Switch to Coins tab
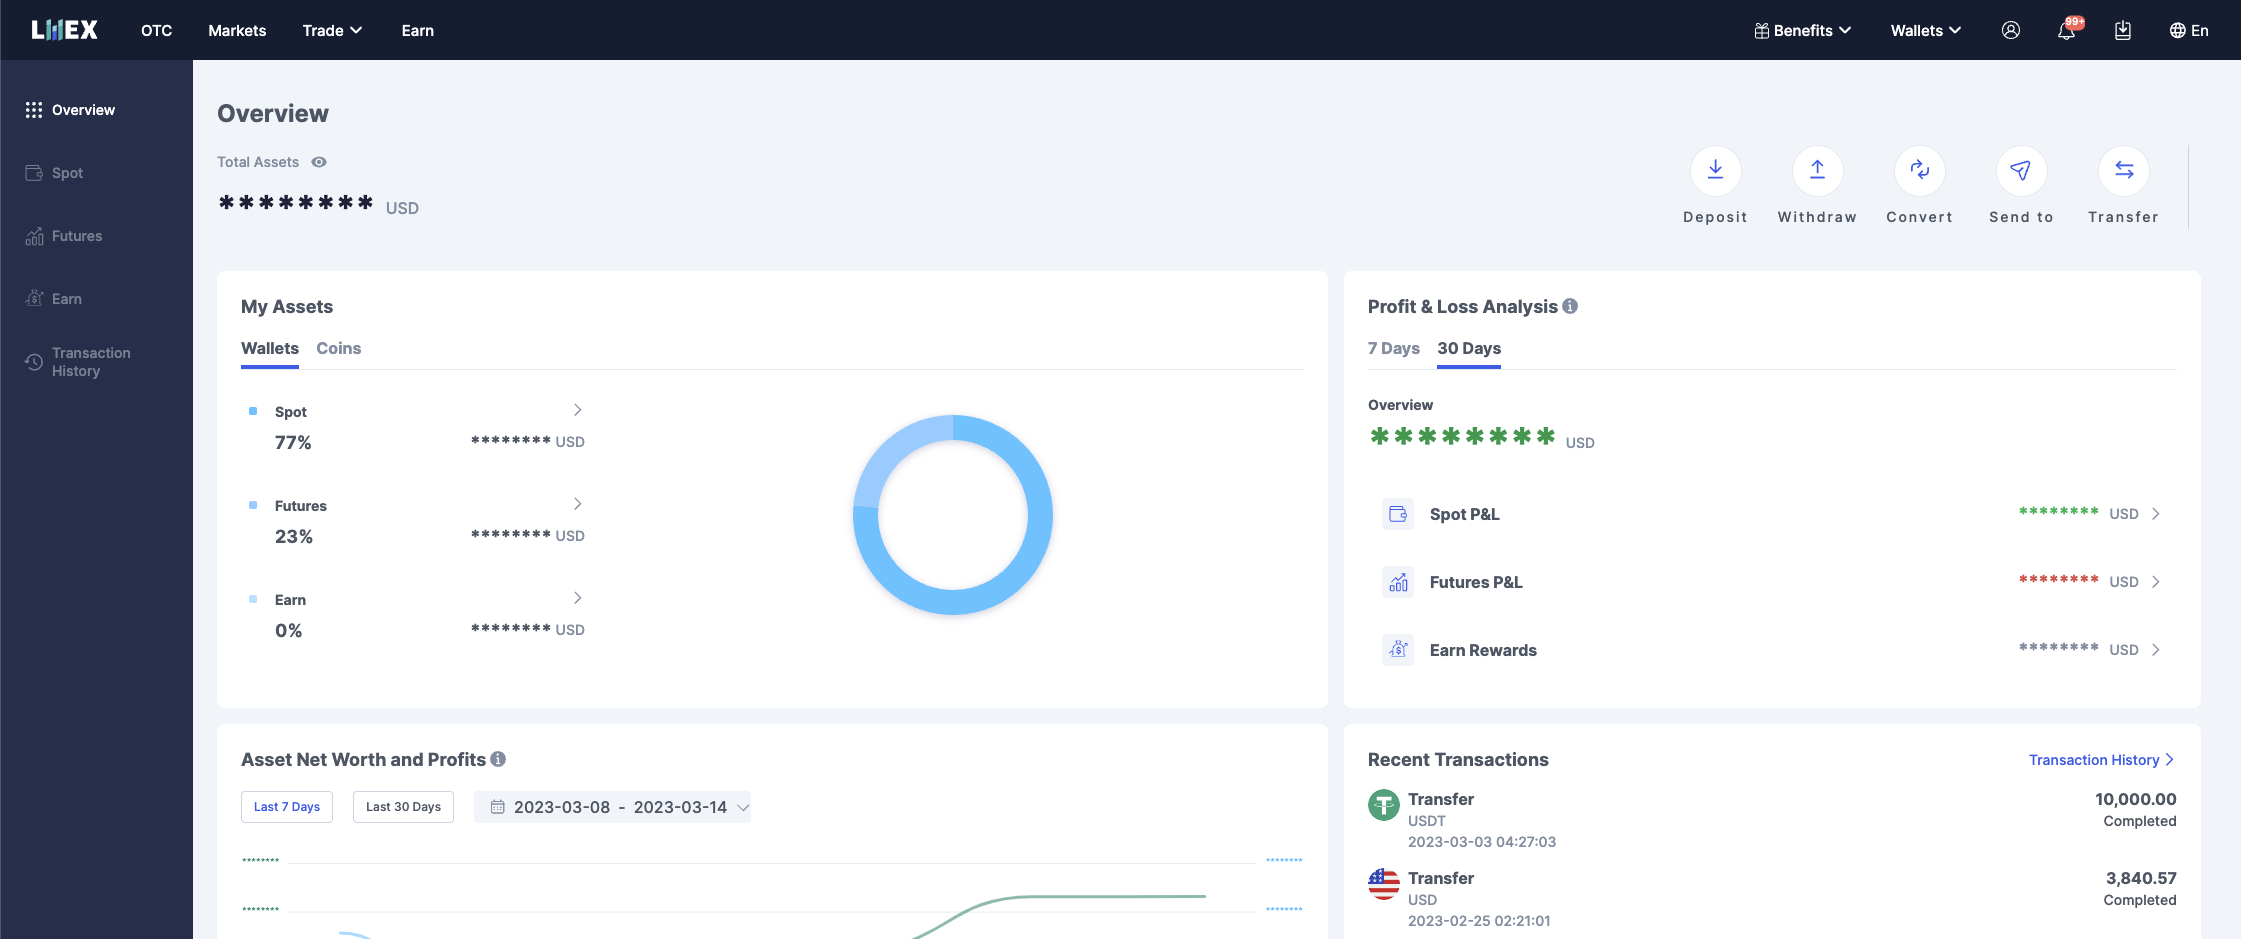2241x939 pixels. [339, 348]
